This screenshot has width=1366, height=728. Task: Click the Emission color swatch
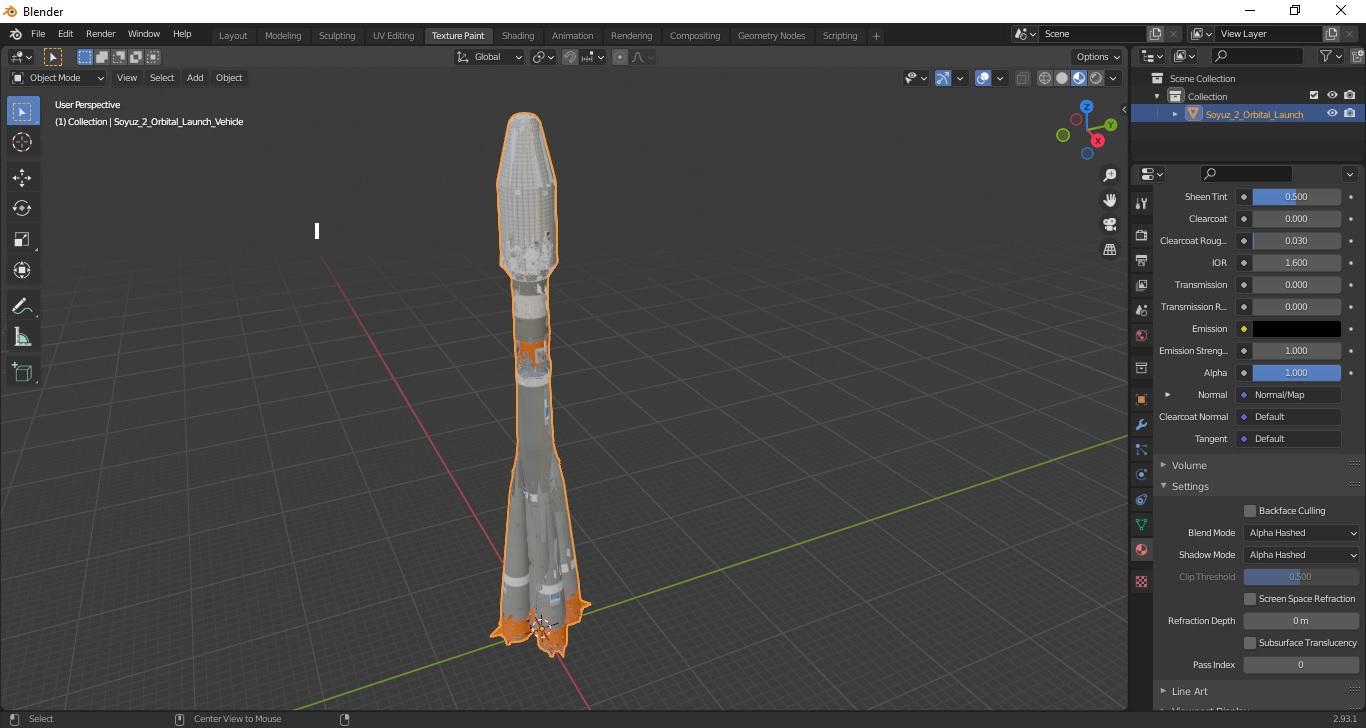click(1296, 329)
